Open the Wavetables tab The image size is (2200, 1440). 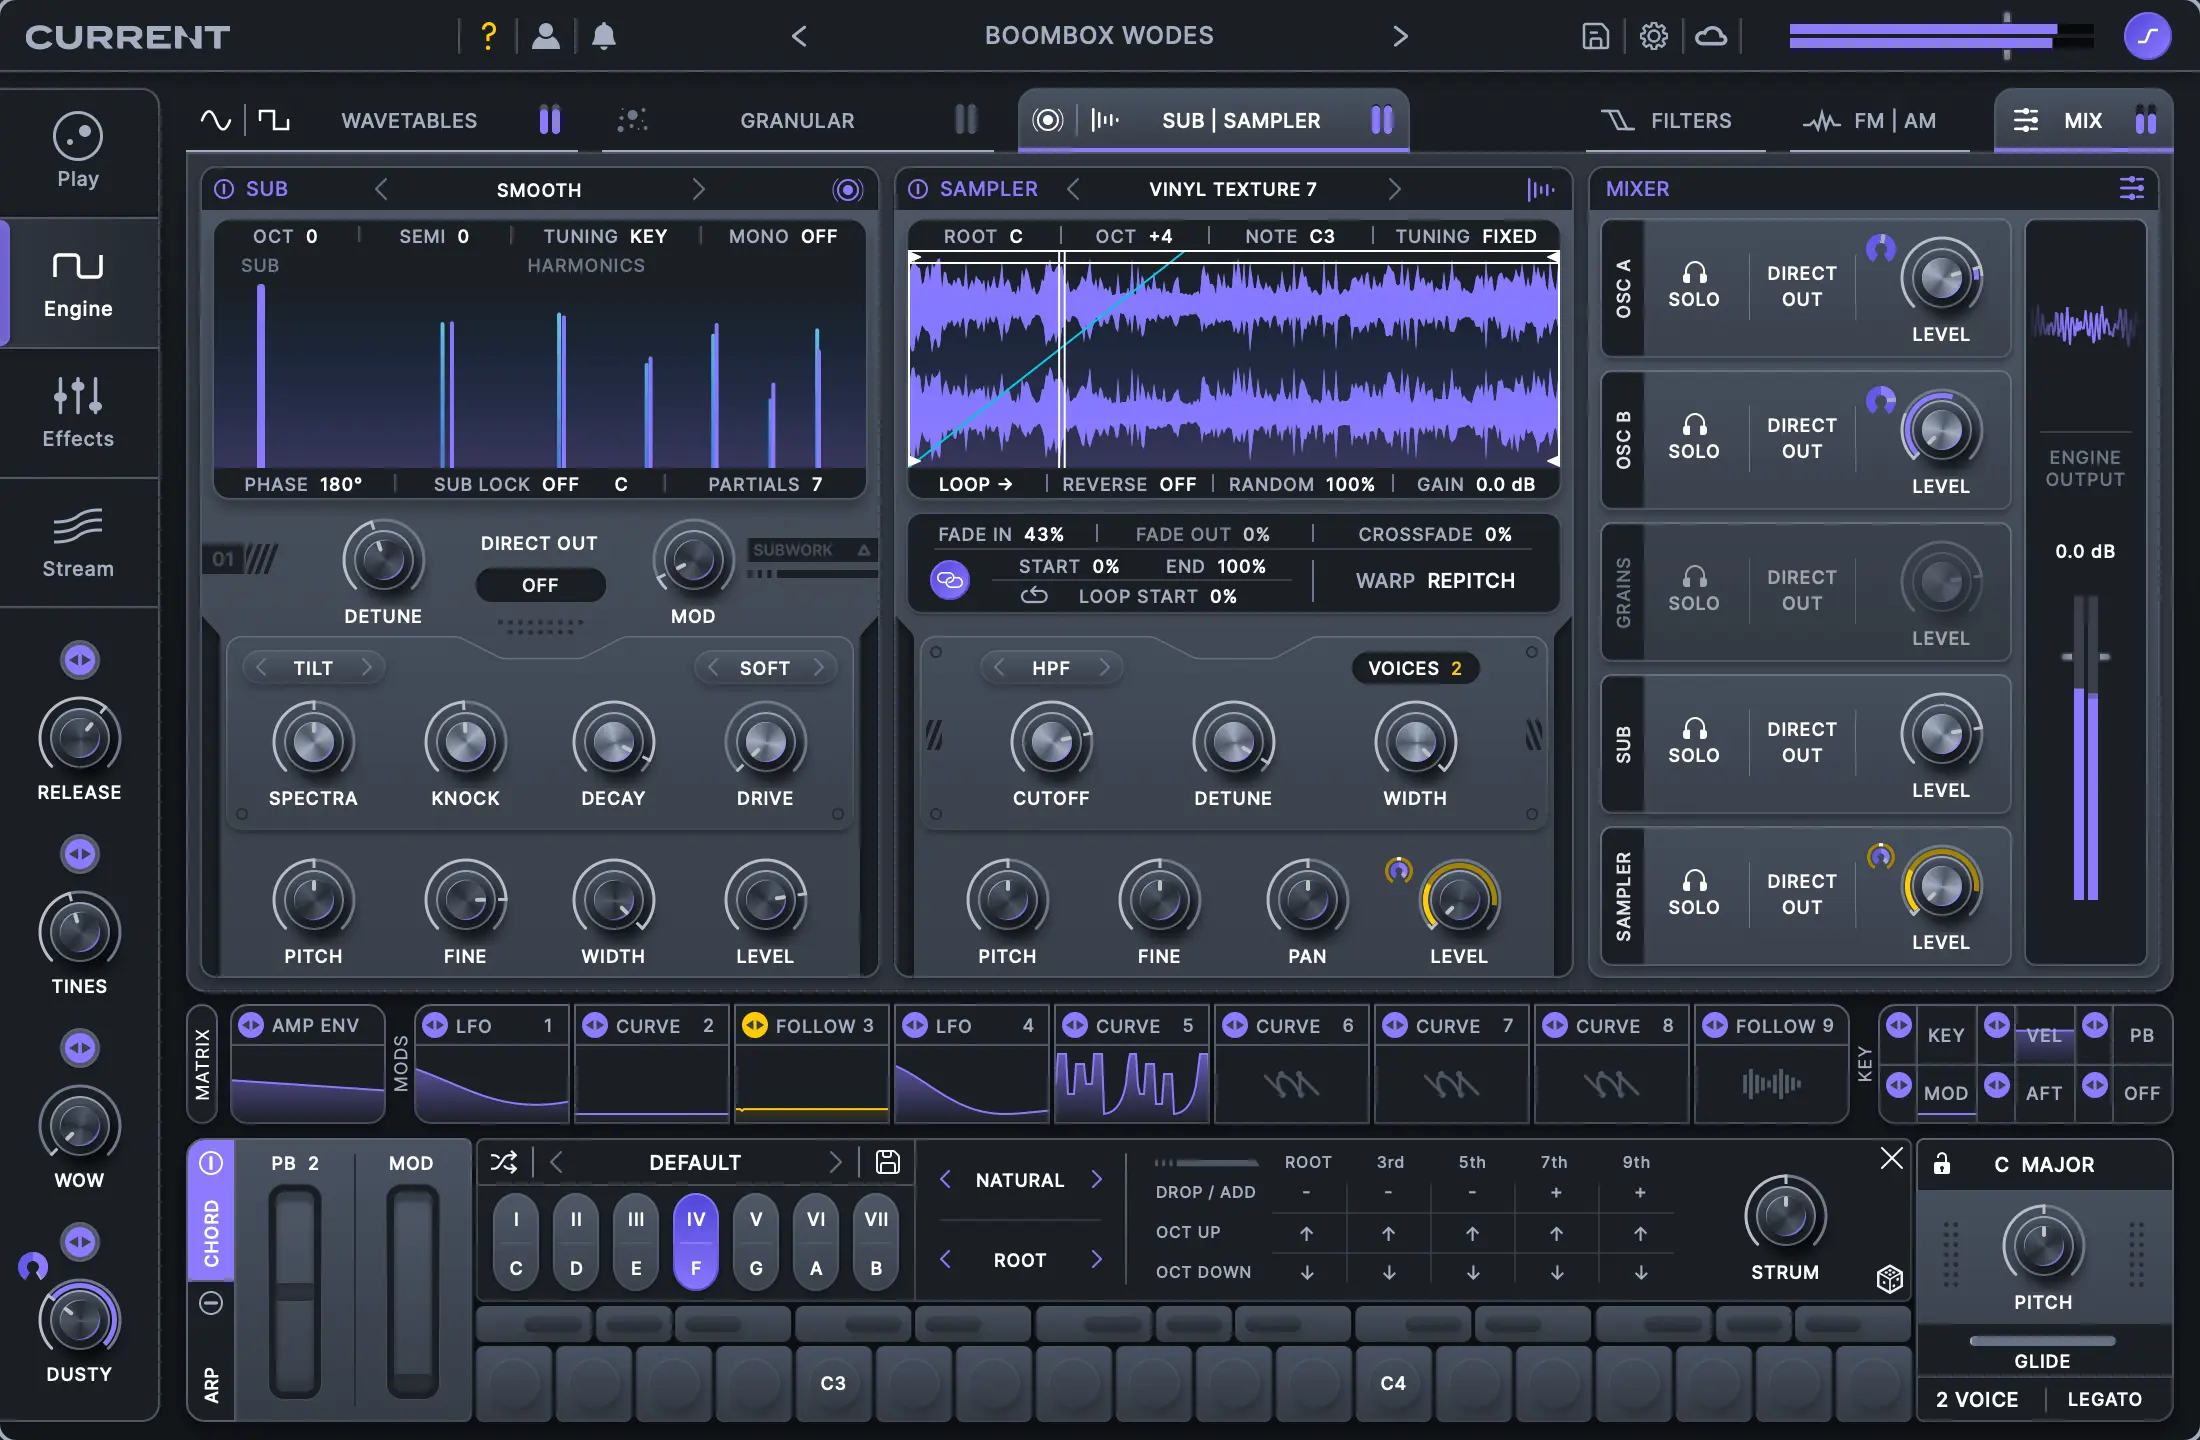pos(409,120)
